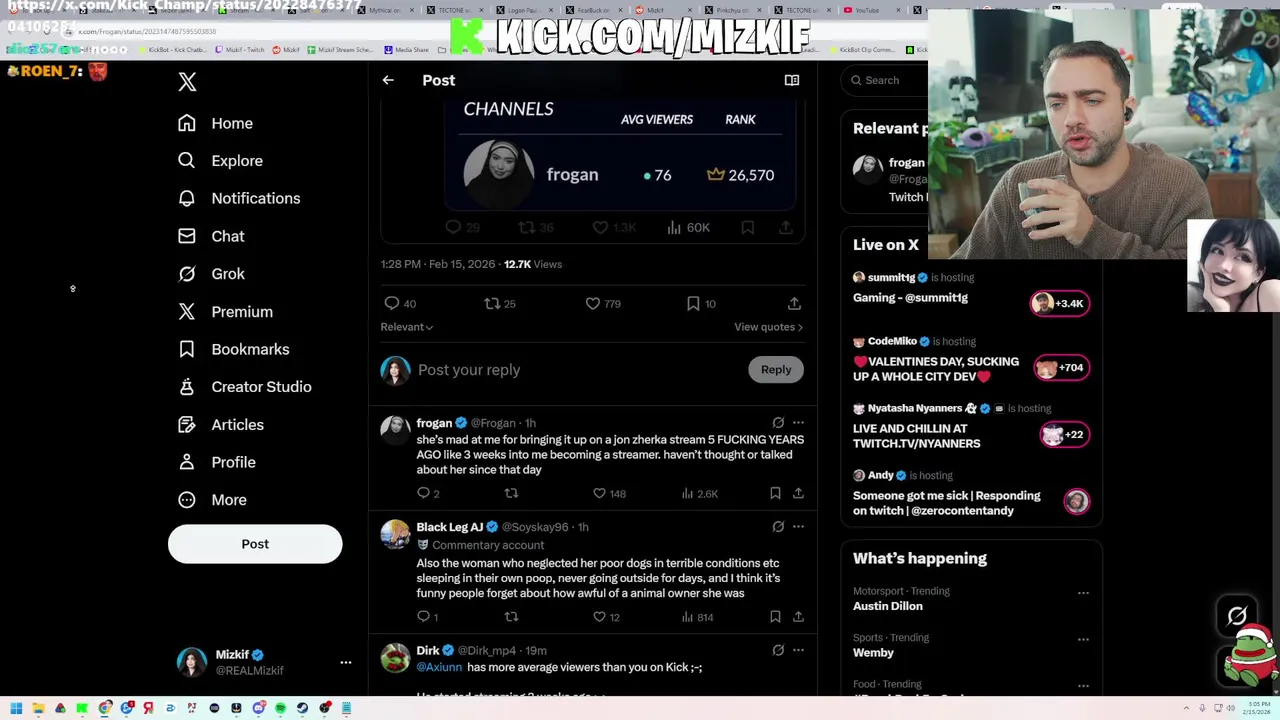Open Black Leg AJ profile name
1280x720 pixels.
(x=449, y=527)
